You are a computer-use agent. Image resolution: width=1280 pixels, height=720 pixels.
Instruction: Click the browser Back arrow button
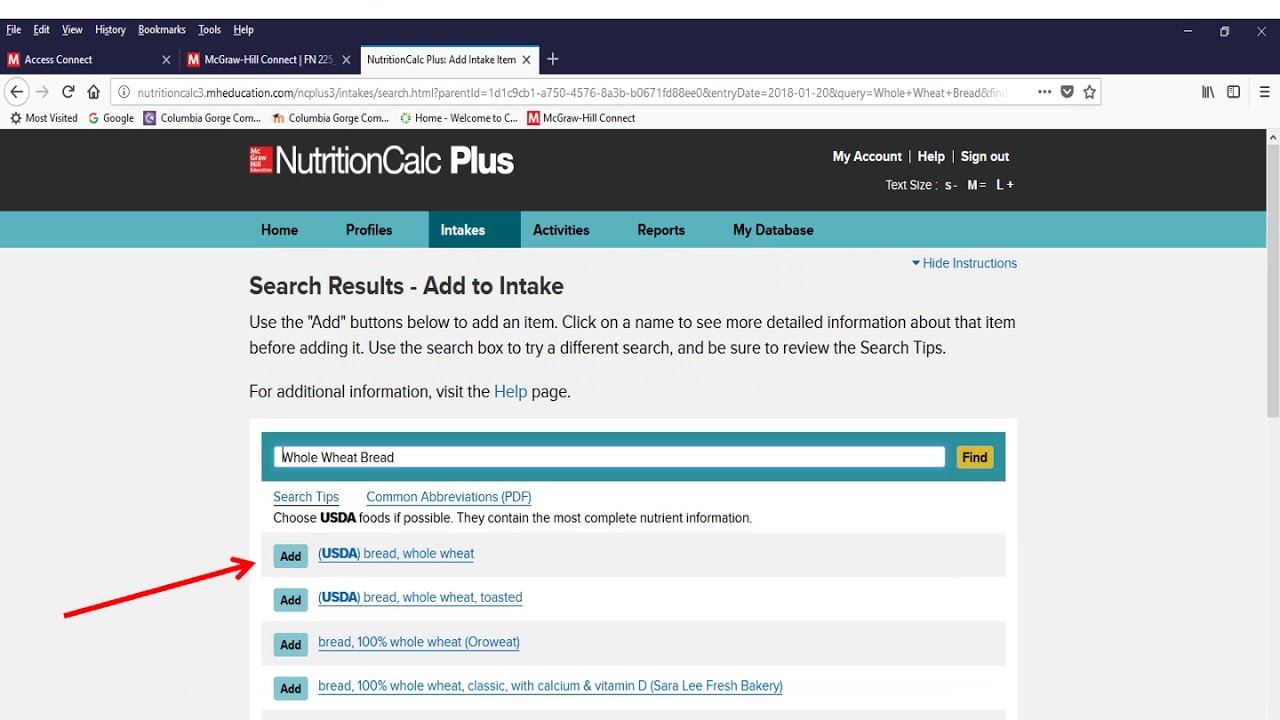tap(16, 92)
